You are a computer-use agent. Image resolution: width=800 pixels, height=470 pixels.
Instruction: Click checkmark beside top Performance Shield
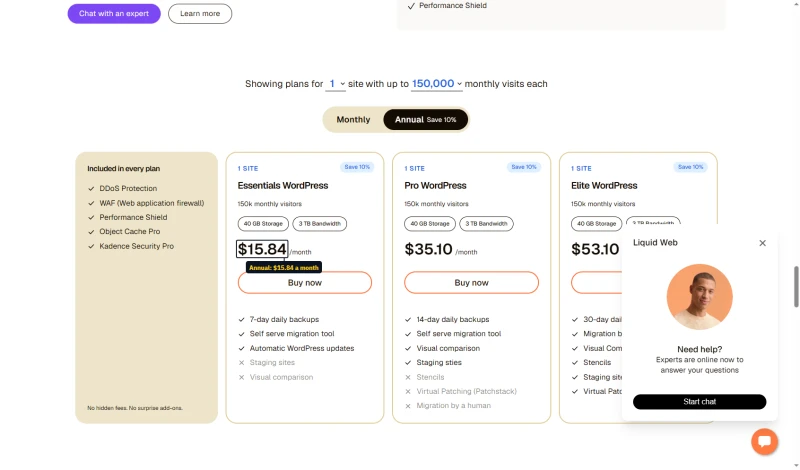411,6
